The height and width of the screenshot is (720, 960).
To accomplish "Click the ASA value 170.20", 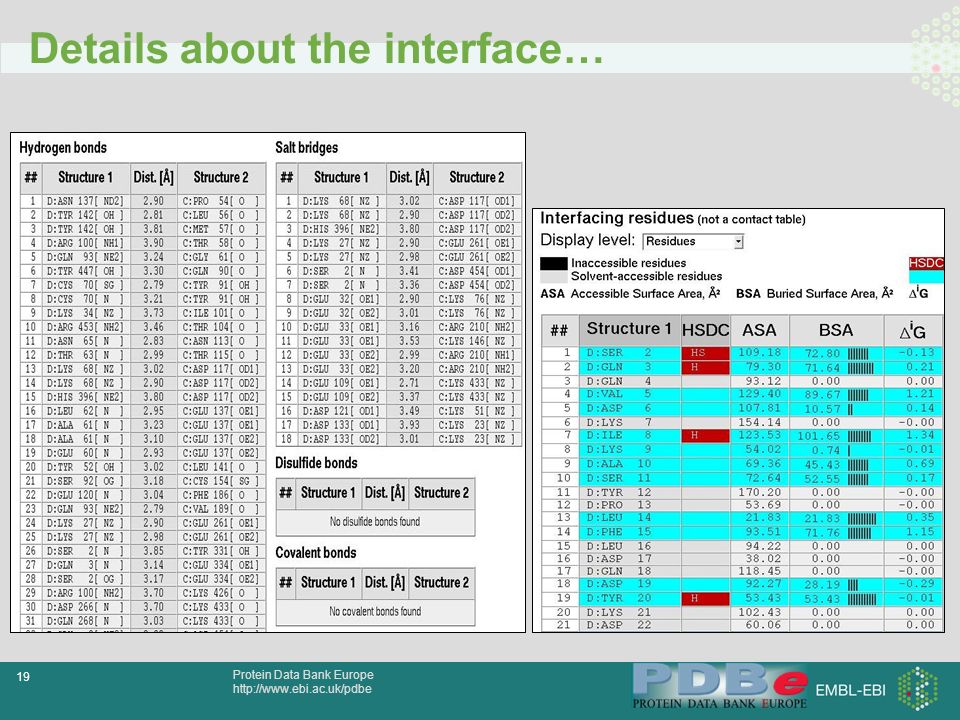I will [760, 492].
